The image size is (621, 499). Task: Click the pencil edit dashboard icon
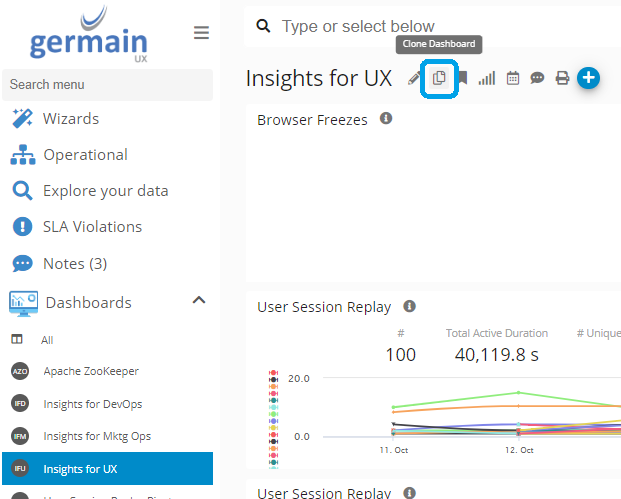(x=414, y=79)
